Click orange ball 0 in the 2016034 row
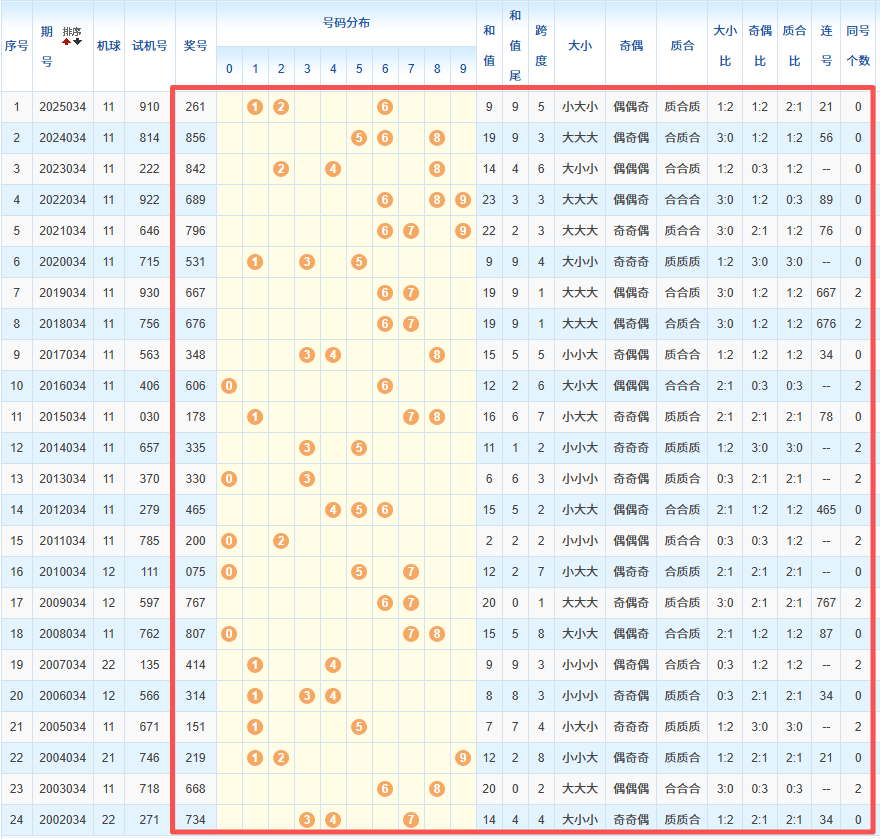 229,386
